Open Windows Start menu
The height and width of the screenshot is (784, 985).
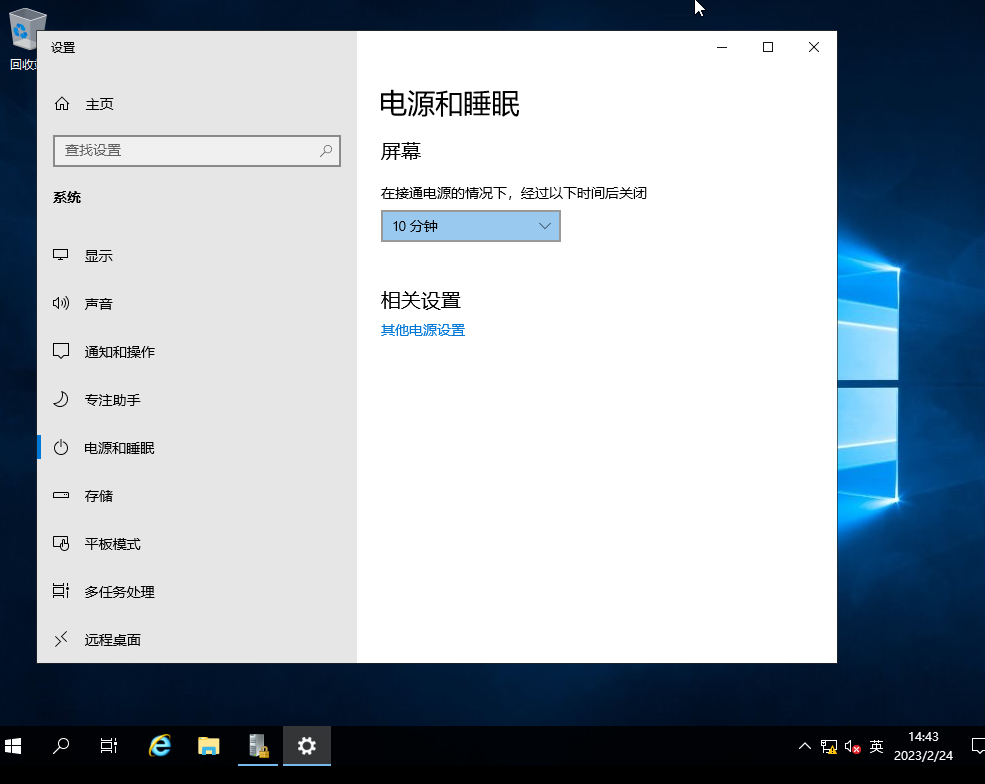coord(13,746)
